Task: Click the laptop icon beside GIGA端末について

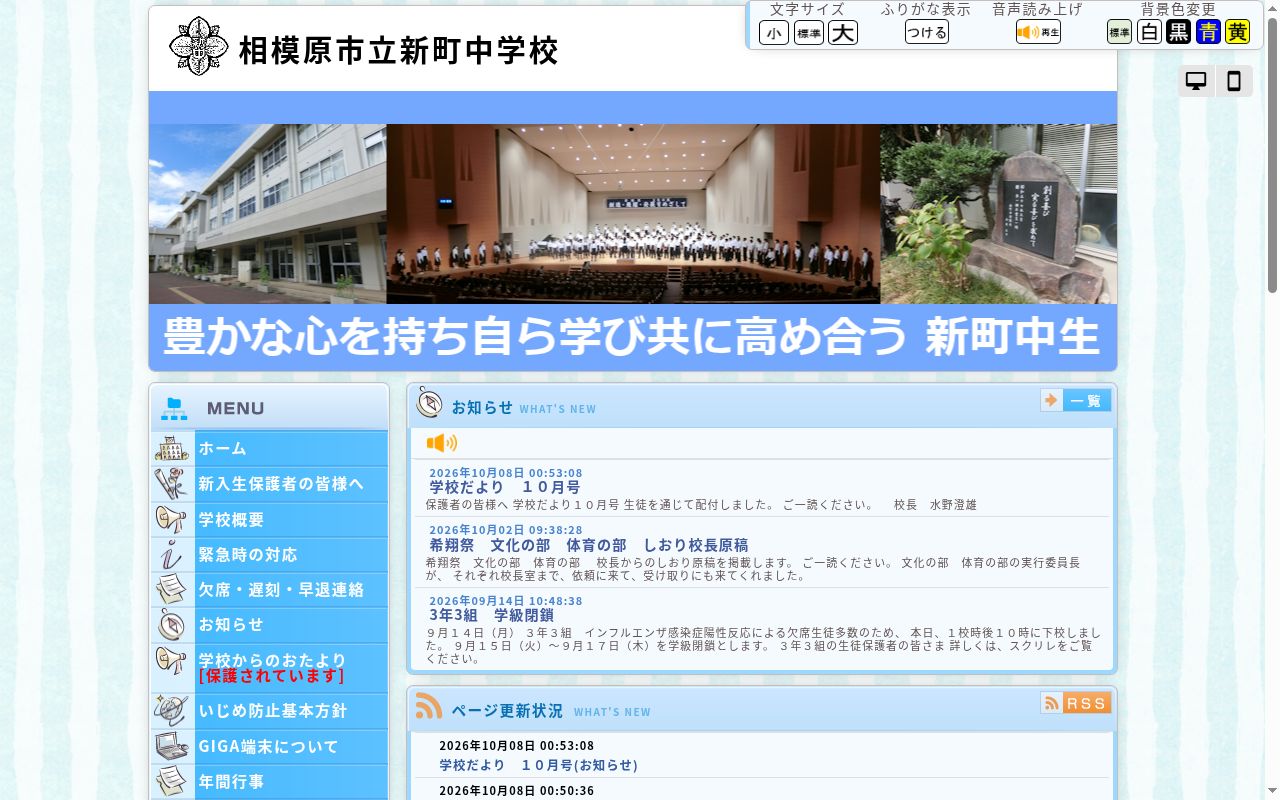Action: coord(172,746)
